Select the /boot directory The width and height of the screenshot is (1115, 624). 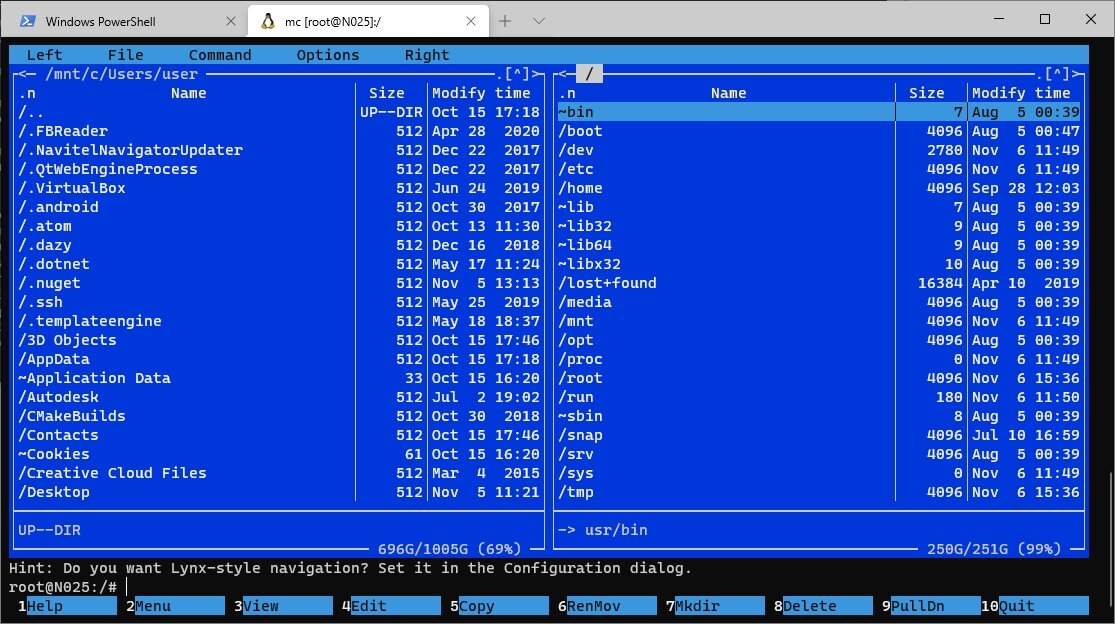819,131
